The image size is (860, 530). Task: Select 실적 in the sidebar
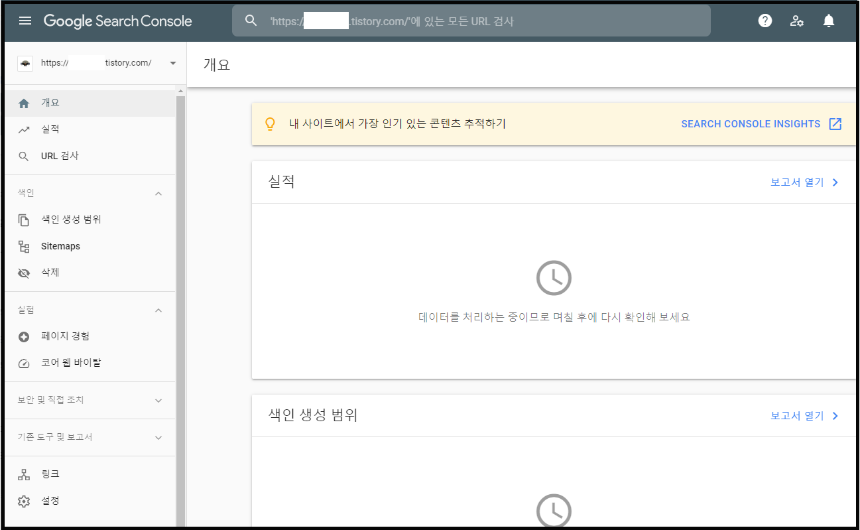click(90, 129)
